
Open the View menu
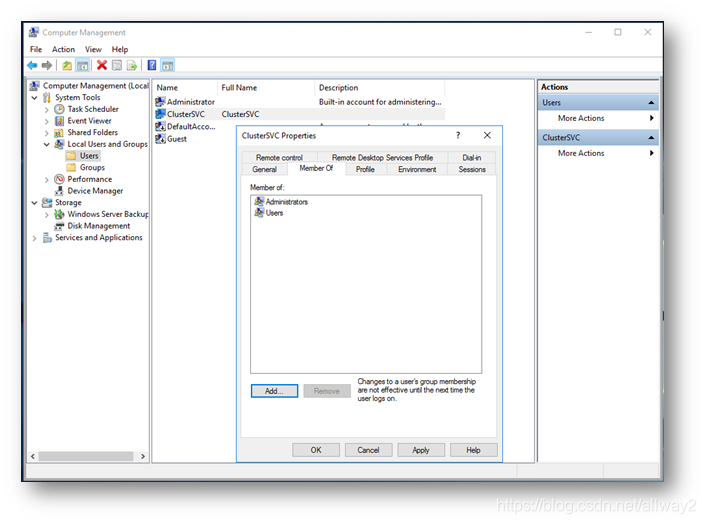(93, 49)
